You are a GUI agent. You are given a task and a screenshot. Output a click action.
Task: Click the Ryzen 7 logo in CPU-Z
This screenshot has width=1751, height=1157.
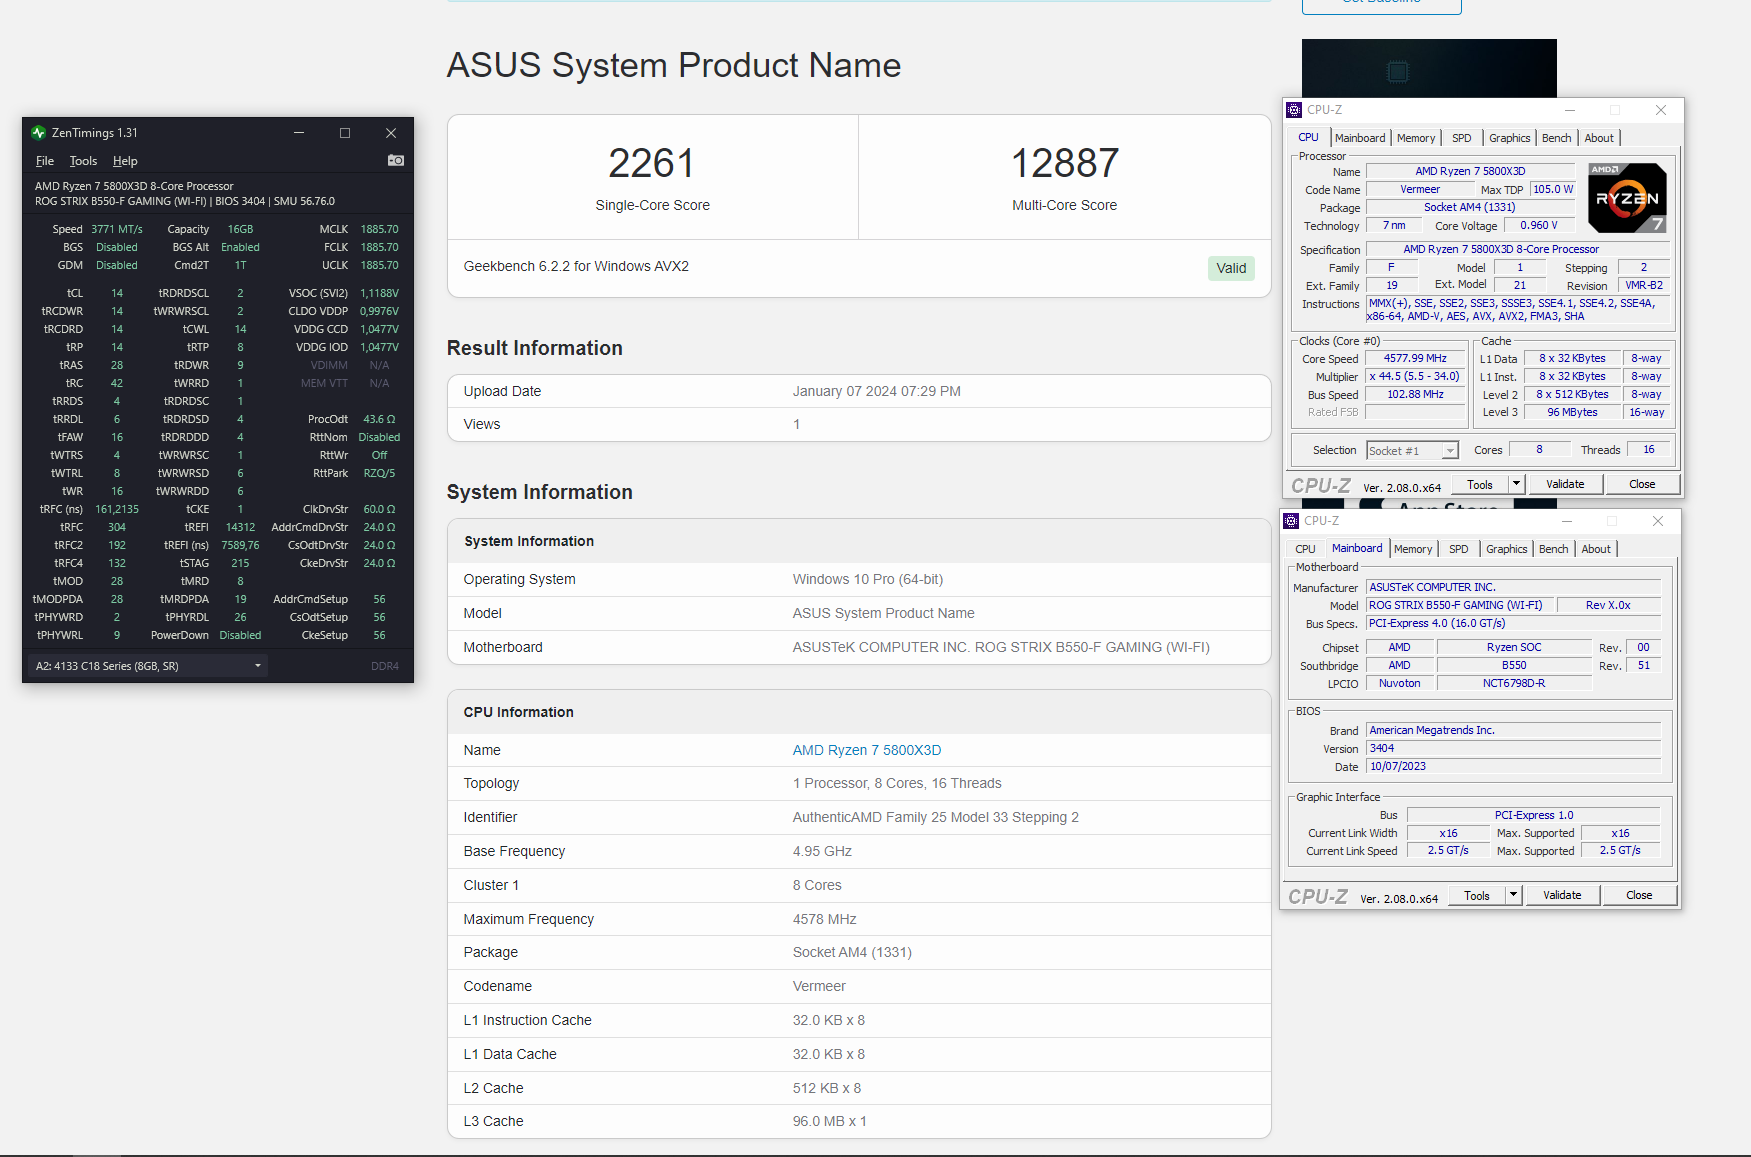click(x=1627, y=198)
